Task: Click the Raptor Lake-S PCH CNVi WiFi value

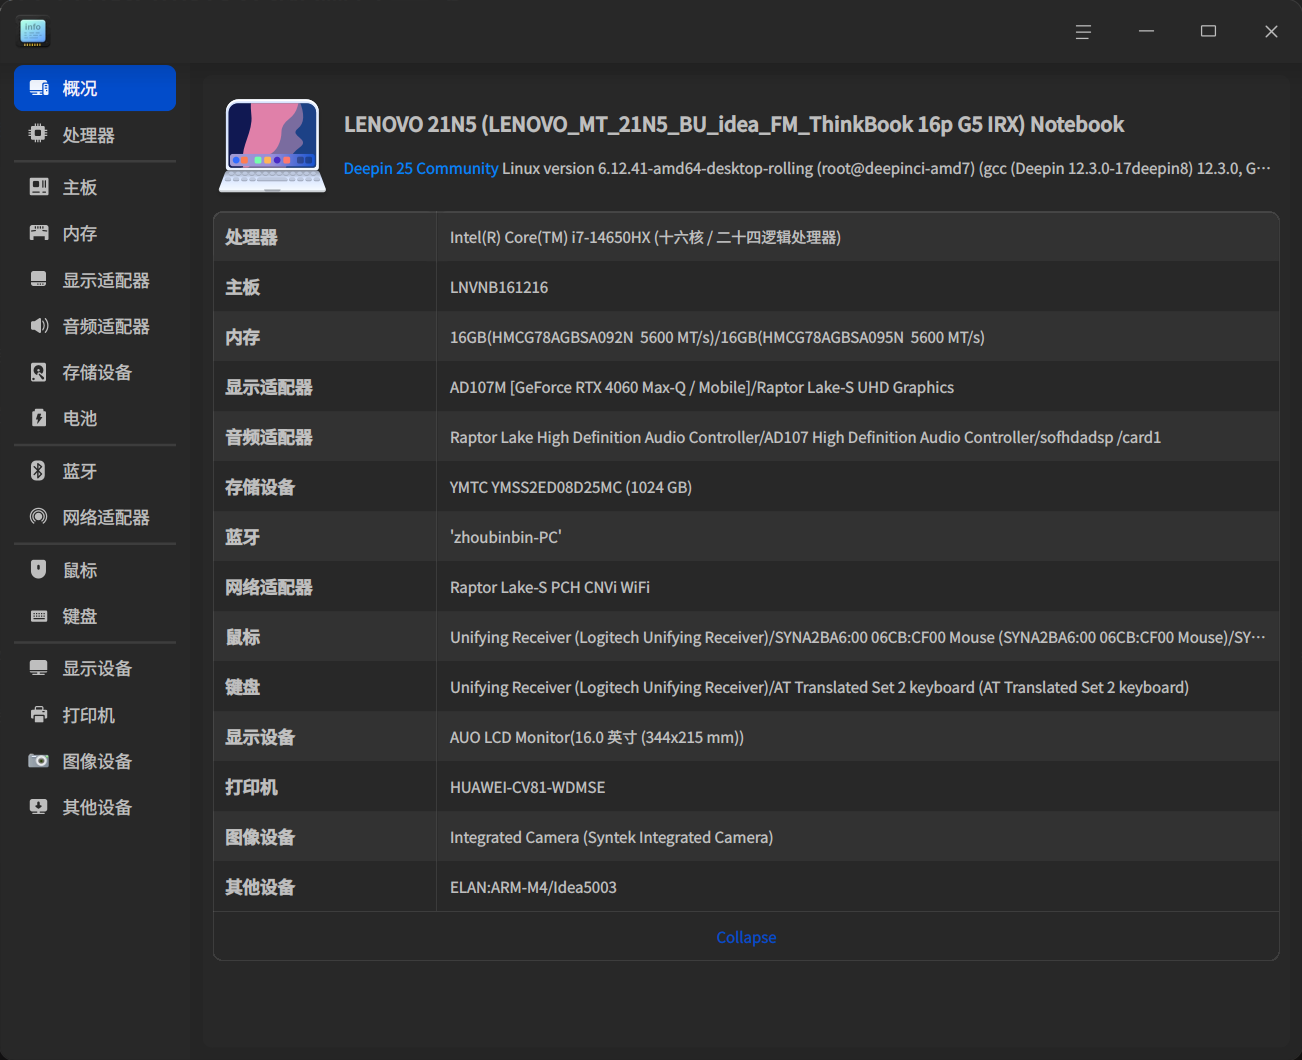Action: click(550, 587)
